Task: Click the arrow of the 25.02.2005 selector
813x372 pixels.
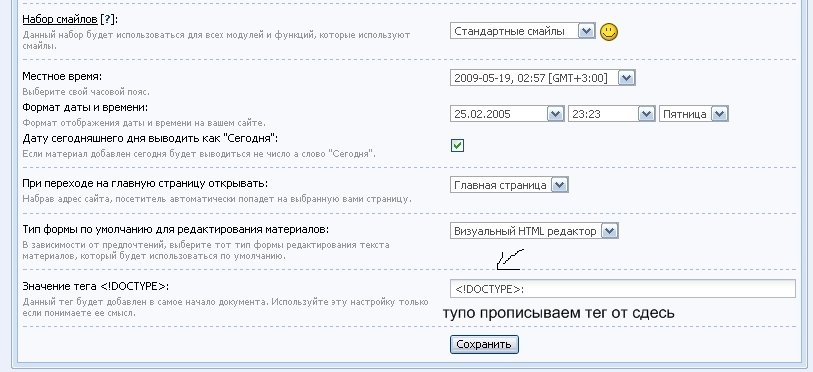Action: 555,114
